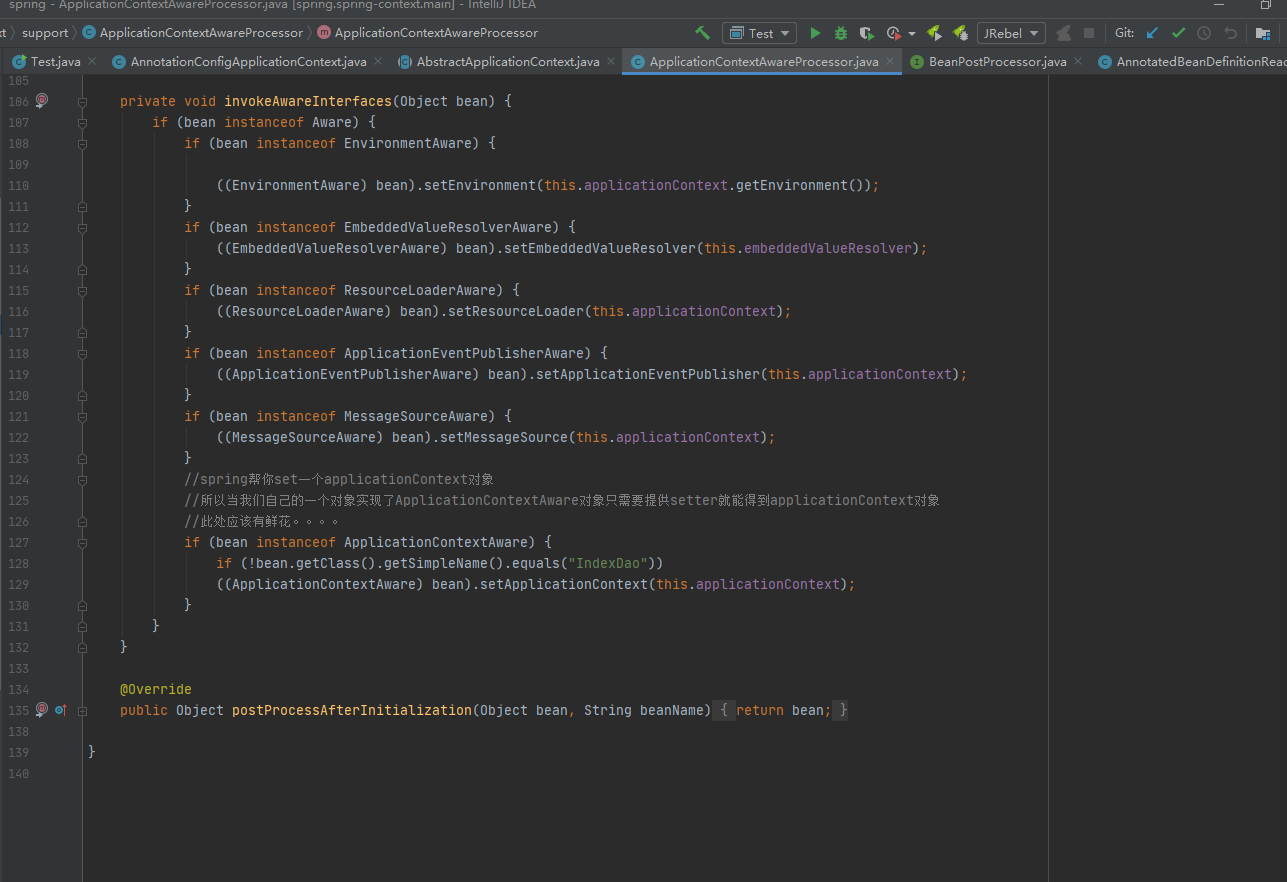Screen dimensions: 1287x882
Task: Commit changes with the green Git checkmark
Action: 1178,33
